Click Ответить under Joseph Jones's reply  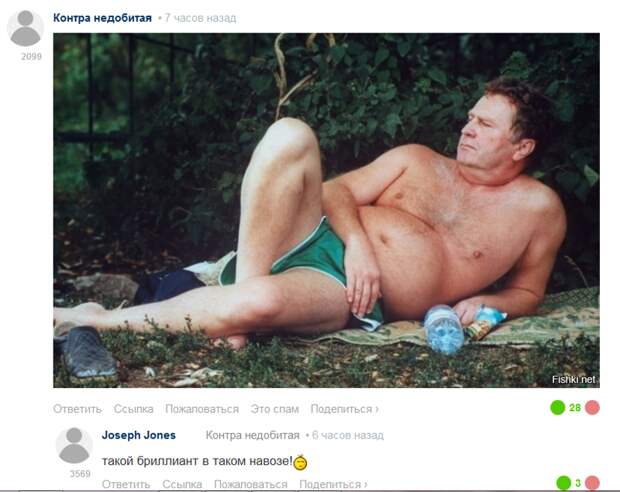coord(126,484)
